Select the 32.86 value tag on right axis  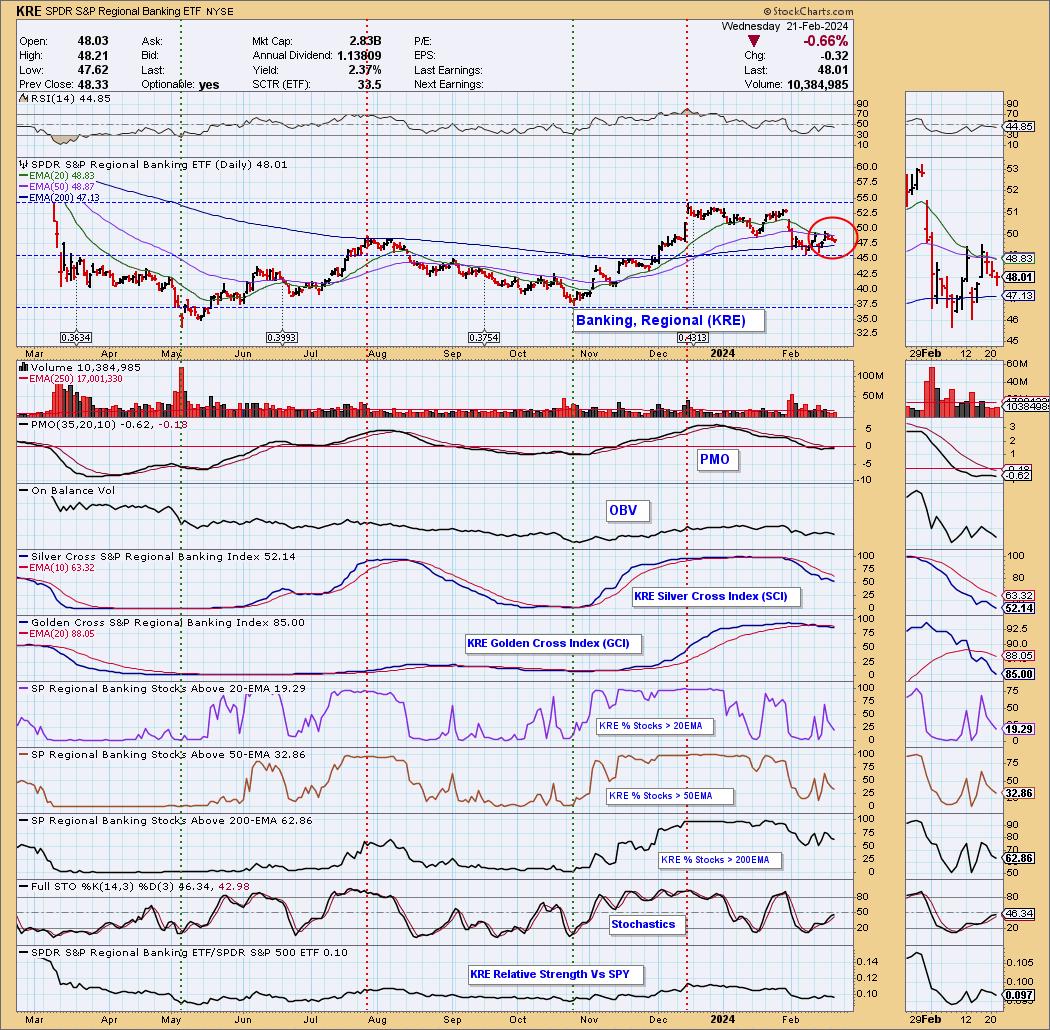pyautogui.click(x=1019, y=793)
